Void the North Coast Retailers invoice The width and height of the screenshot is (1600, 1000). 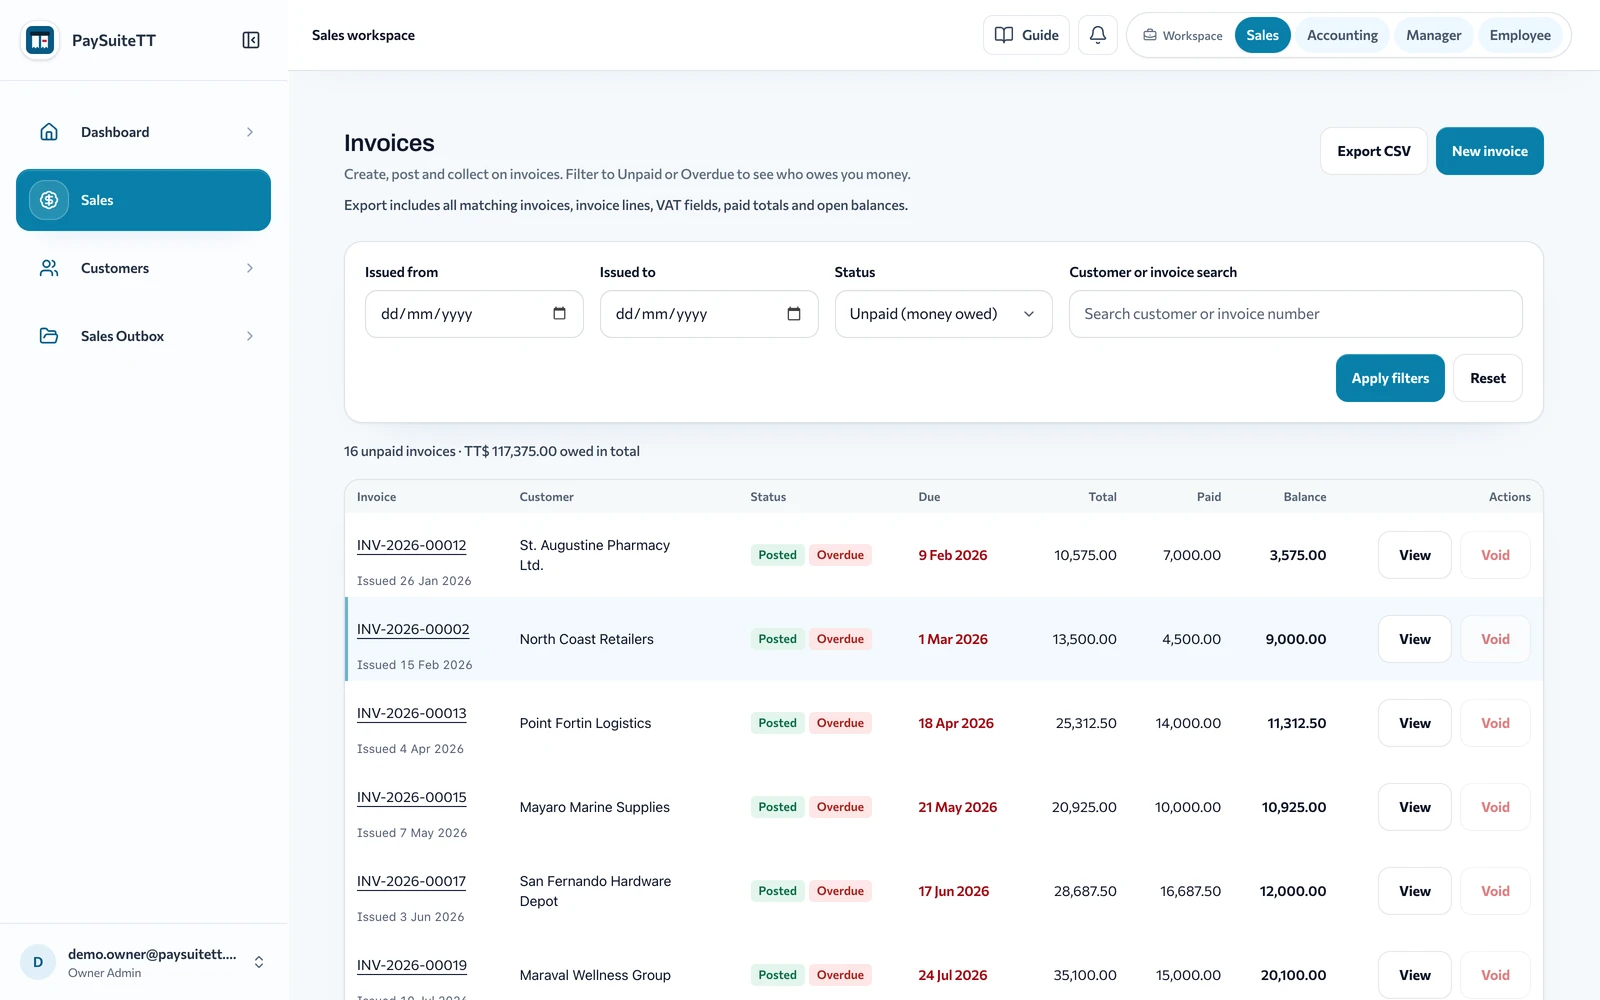tap(1495, 639)
